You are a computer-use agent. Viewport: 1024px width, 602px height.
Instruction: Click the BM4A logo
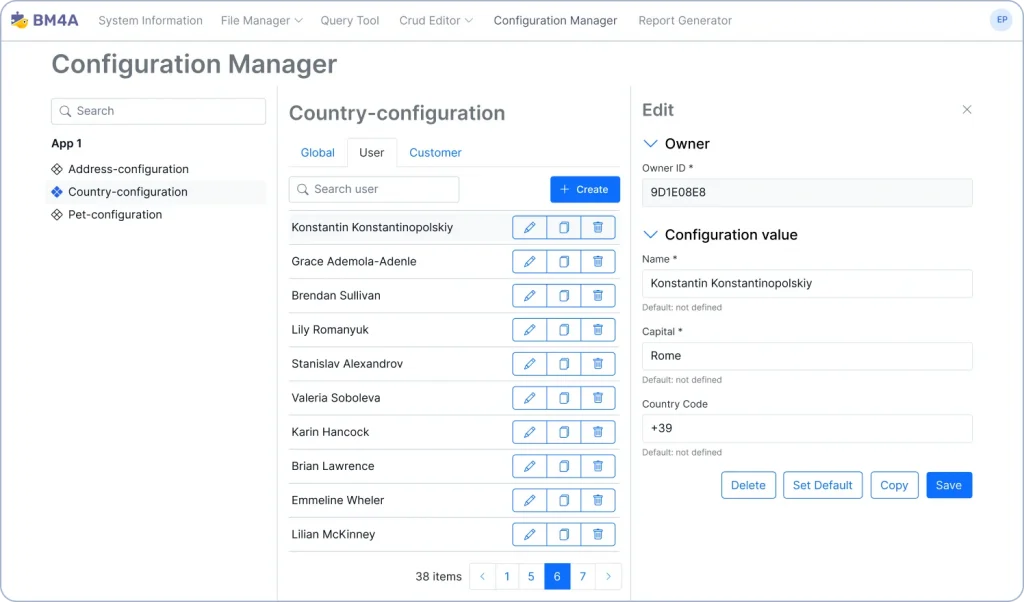coord(44,20)
